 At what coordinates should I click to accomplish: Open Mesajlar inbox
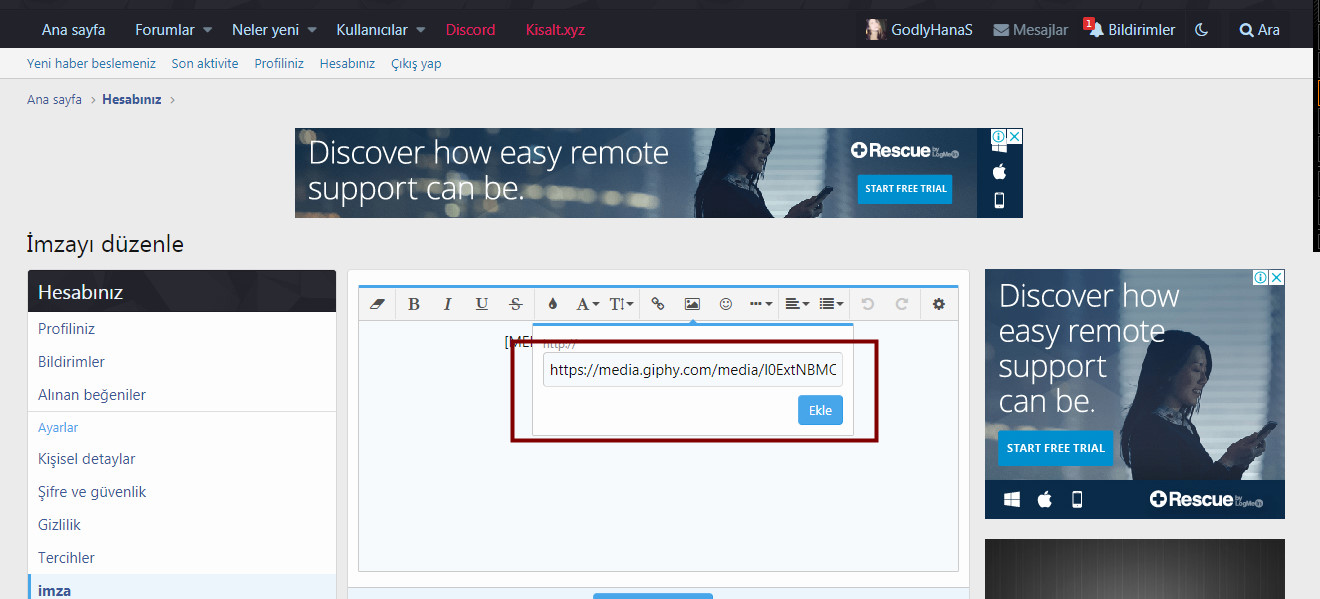[x=1030, y=30]
